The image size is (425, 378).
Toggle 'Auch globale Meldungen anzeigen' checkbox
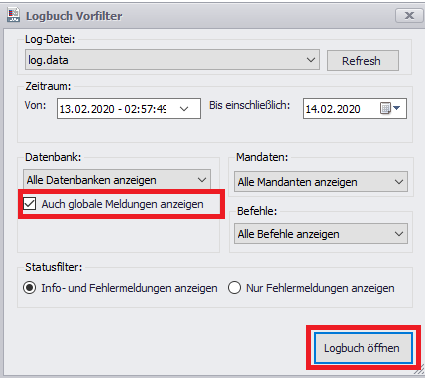(30, 204)
